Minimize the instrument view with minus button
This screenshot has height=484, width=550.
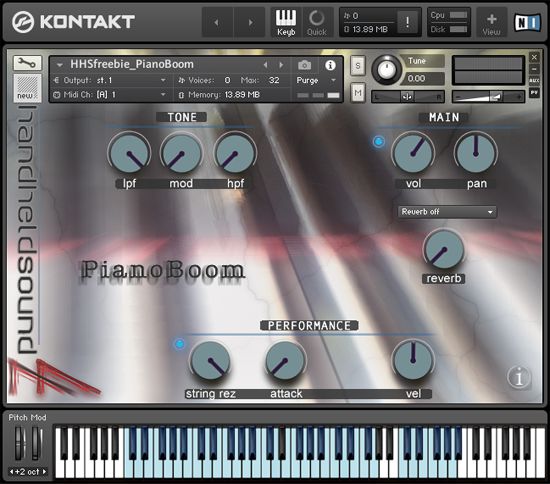click(x=534, y=69)
